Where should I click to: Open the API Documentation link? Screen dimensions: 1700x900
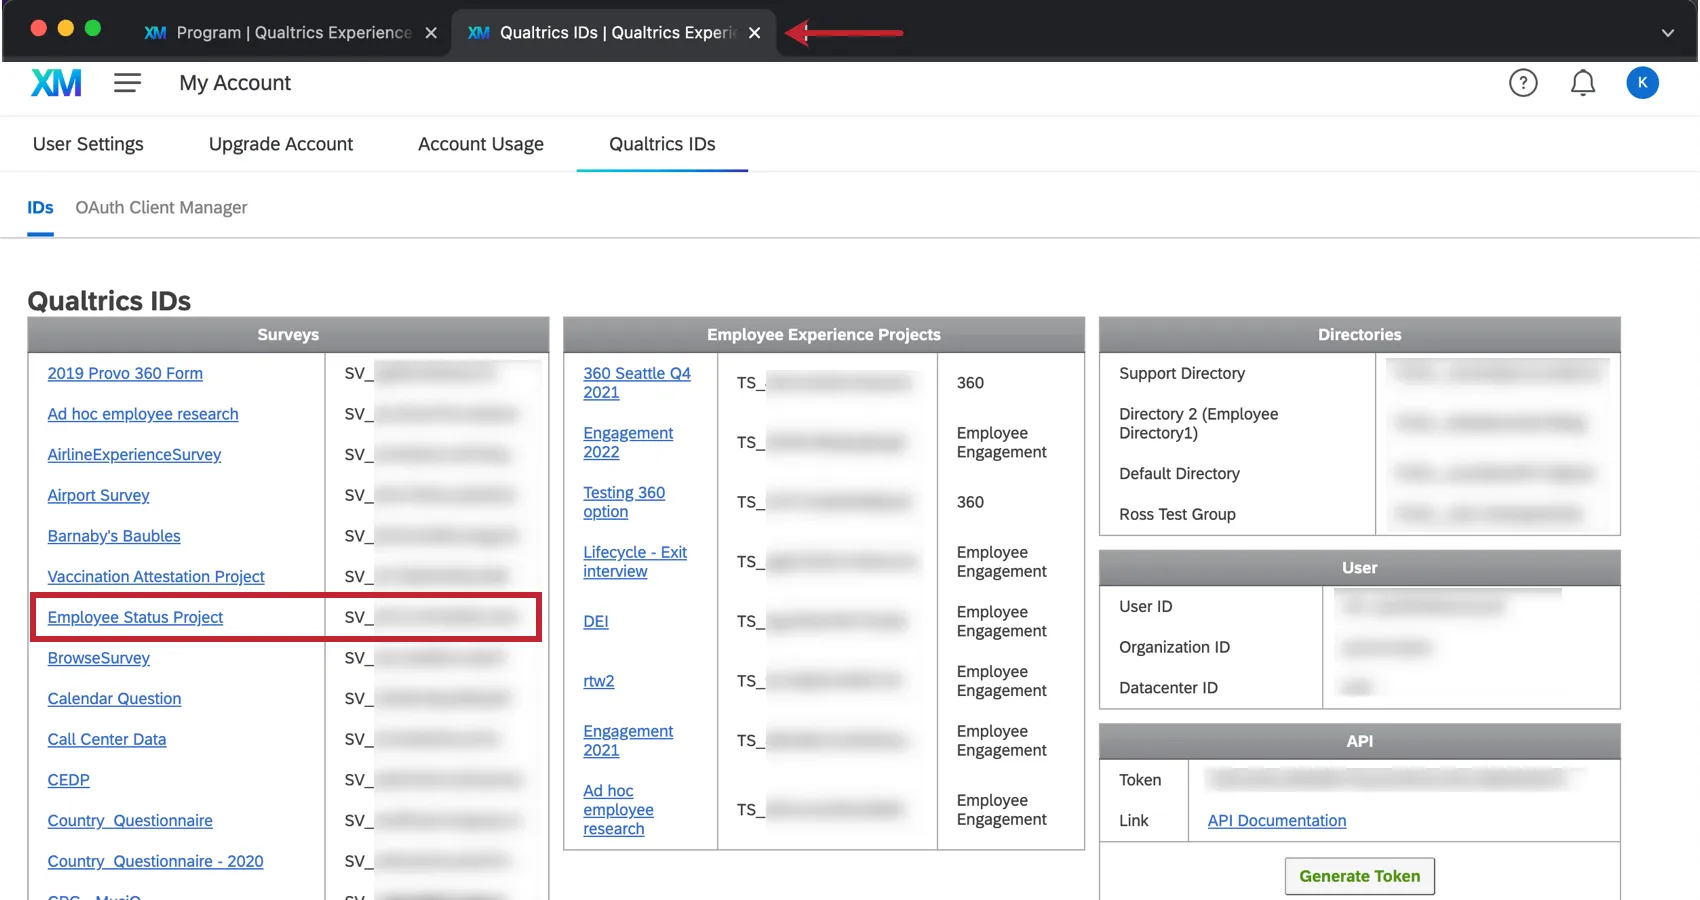pyautogui.click(x=1276, y=820)
